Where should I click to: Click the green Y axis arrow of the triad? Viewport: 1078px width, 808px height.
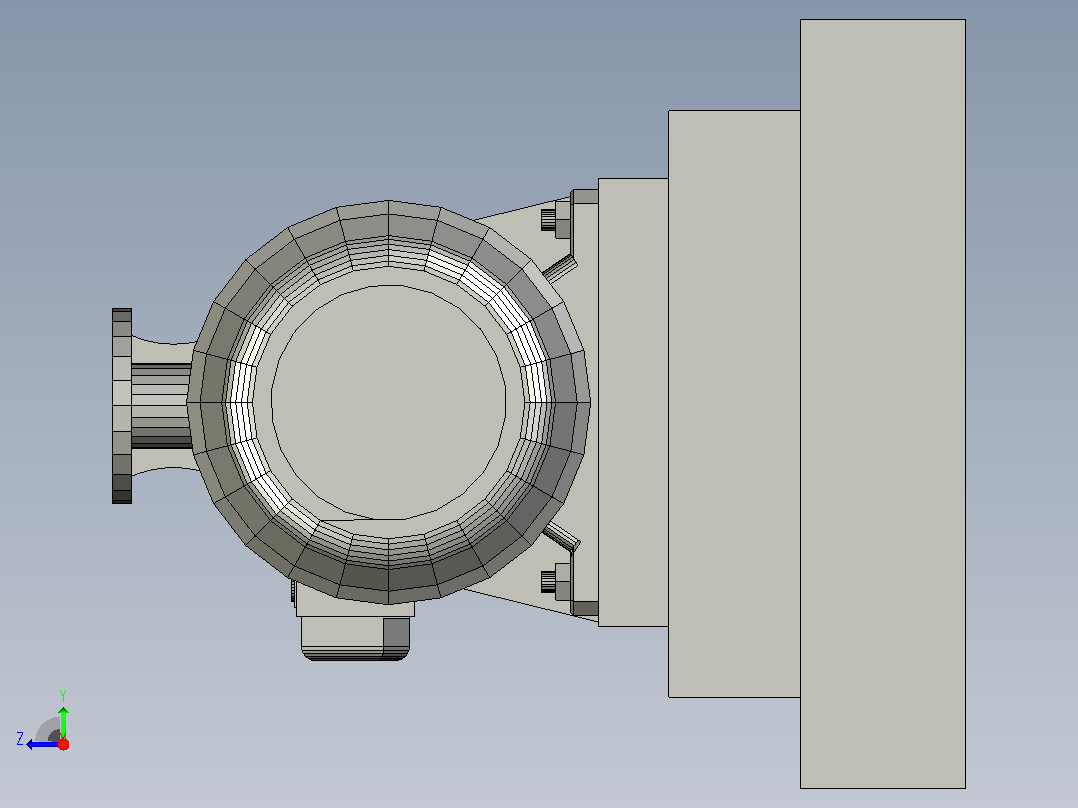click(63, 721)
